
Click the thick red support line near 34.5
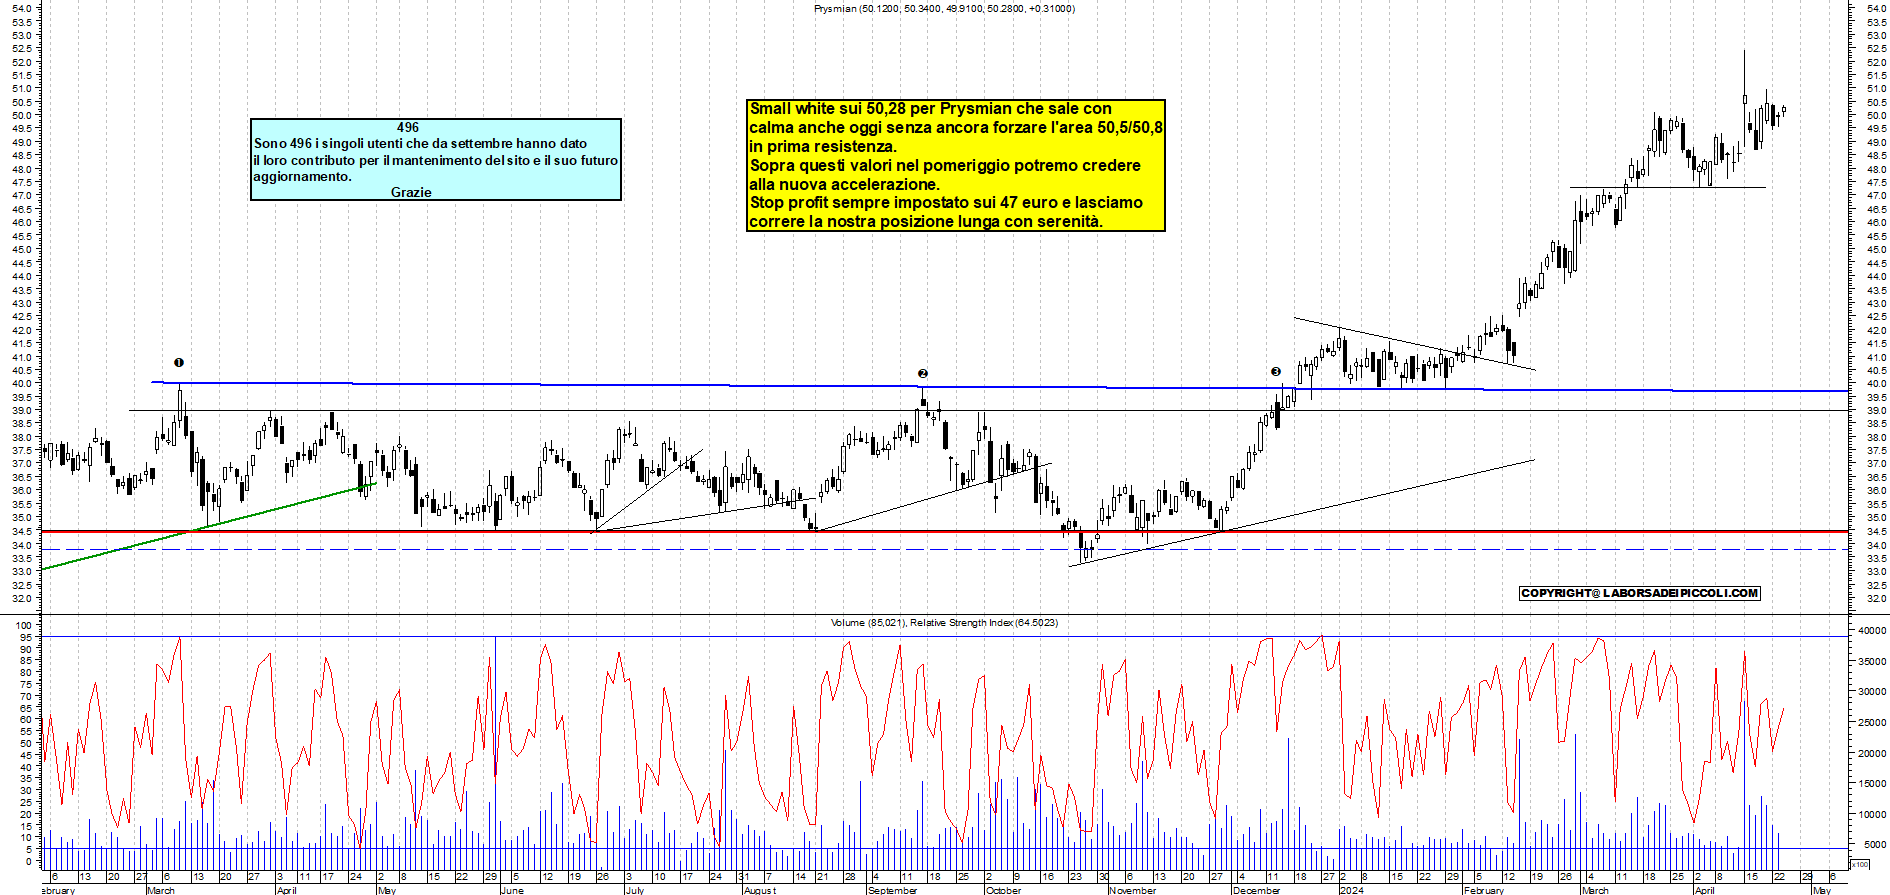click(945, 531)
